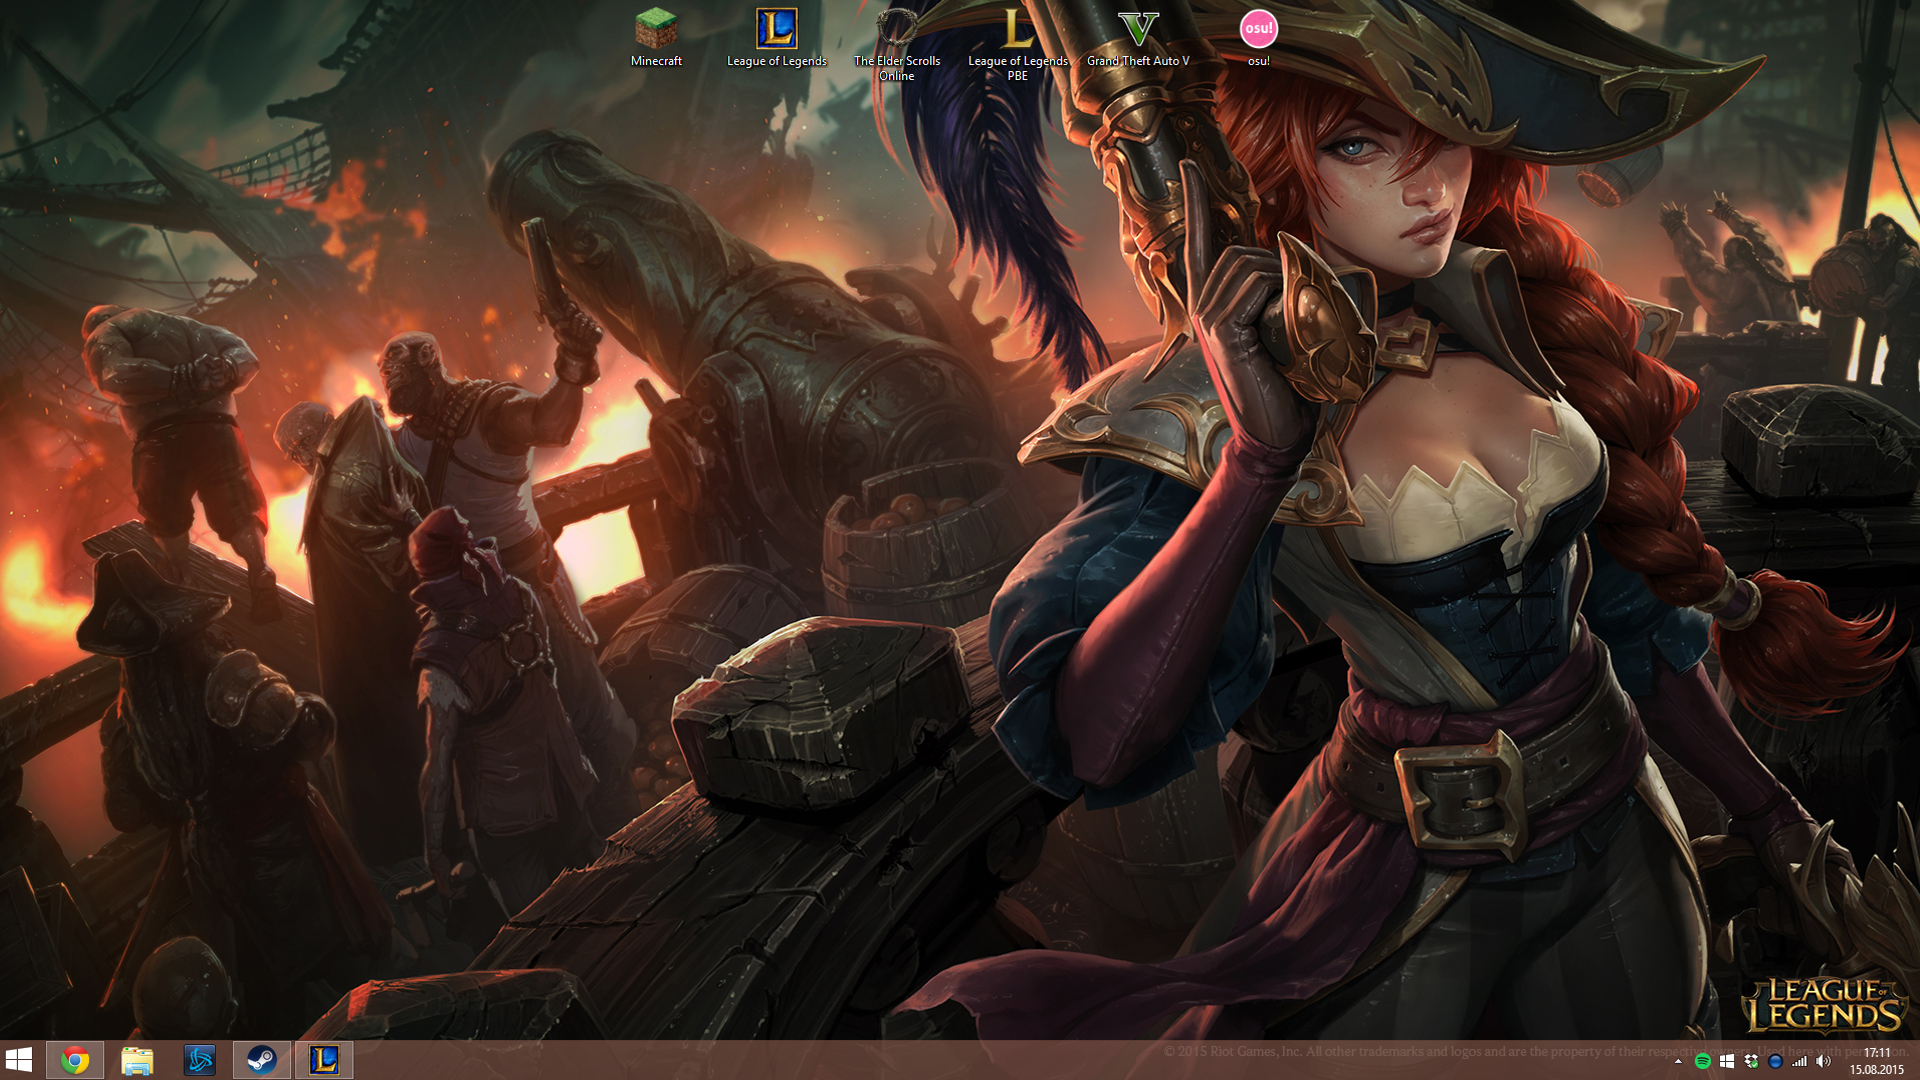Open the volume speaker control
1920x1080 pixels.
click(1823, 1061)
